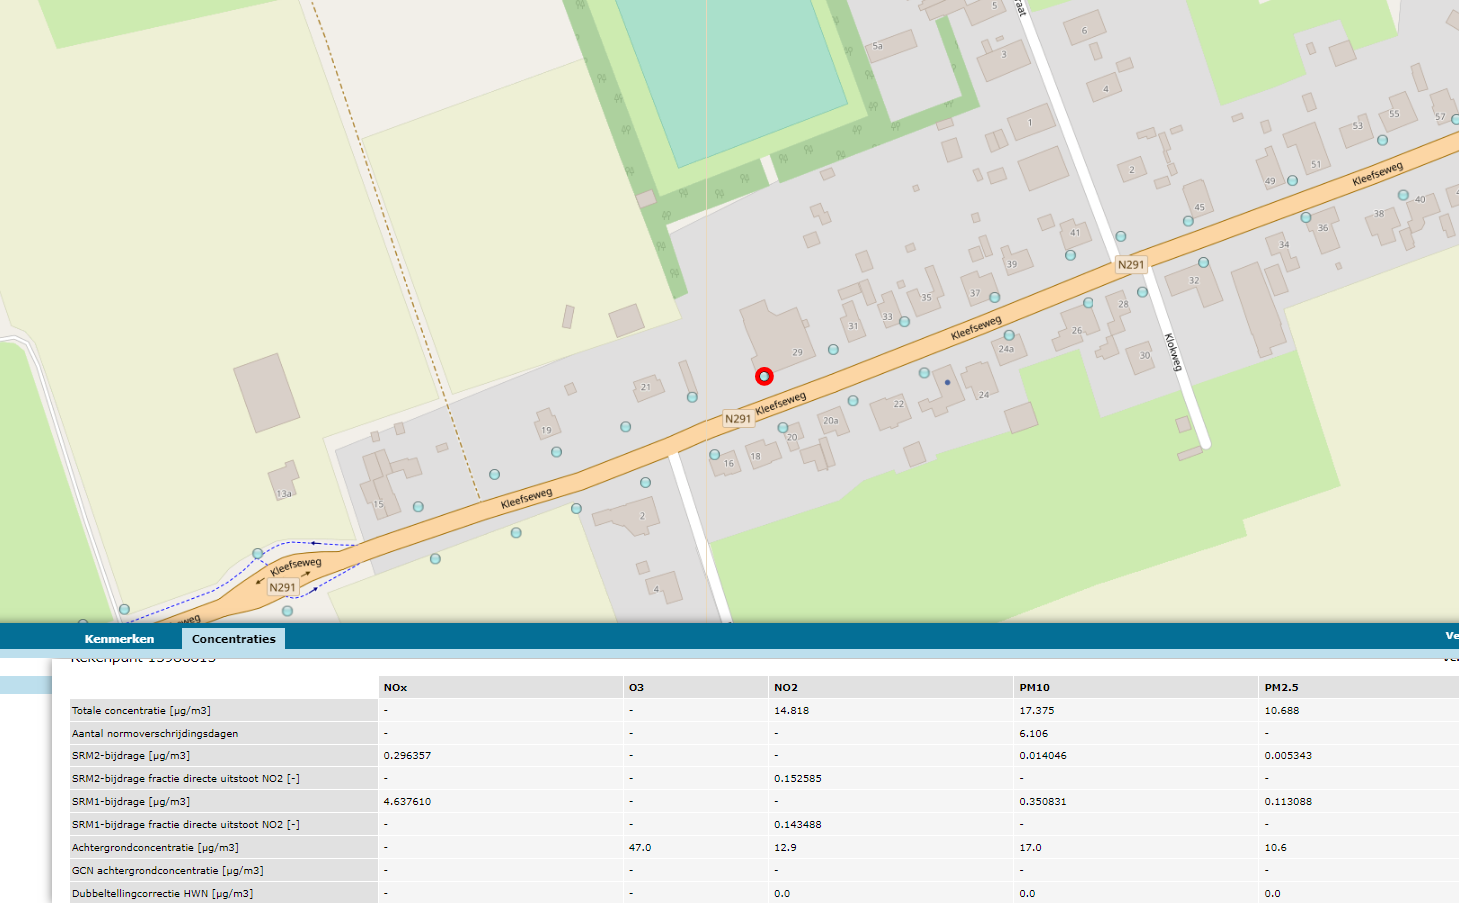This screenshot has height=903, width=1459.
Task: Select the N291 road shield at Klokweg junction
Action: coord(1131,265)
